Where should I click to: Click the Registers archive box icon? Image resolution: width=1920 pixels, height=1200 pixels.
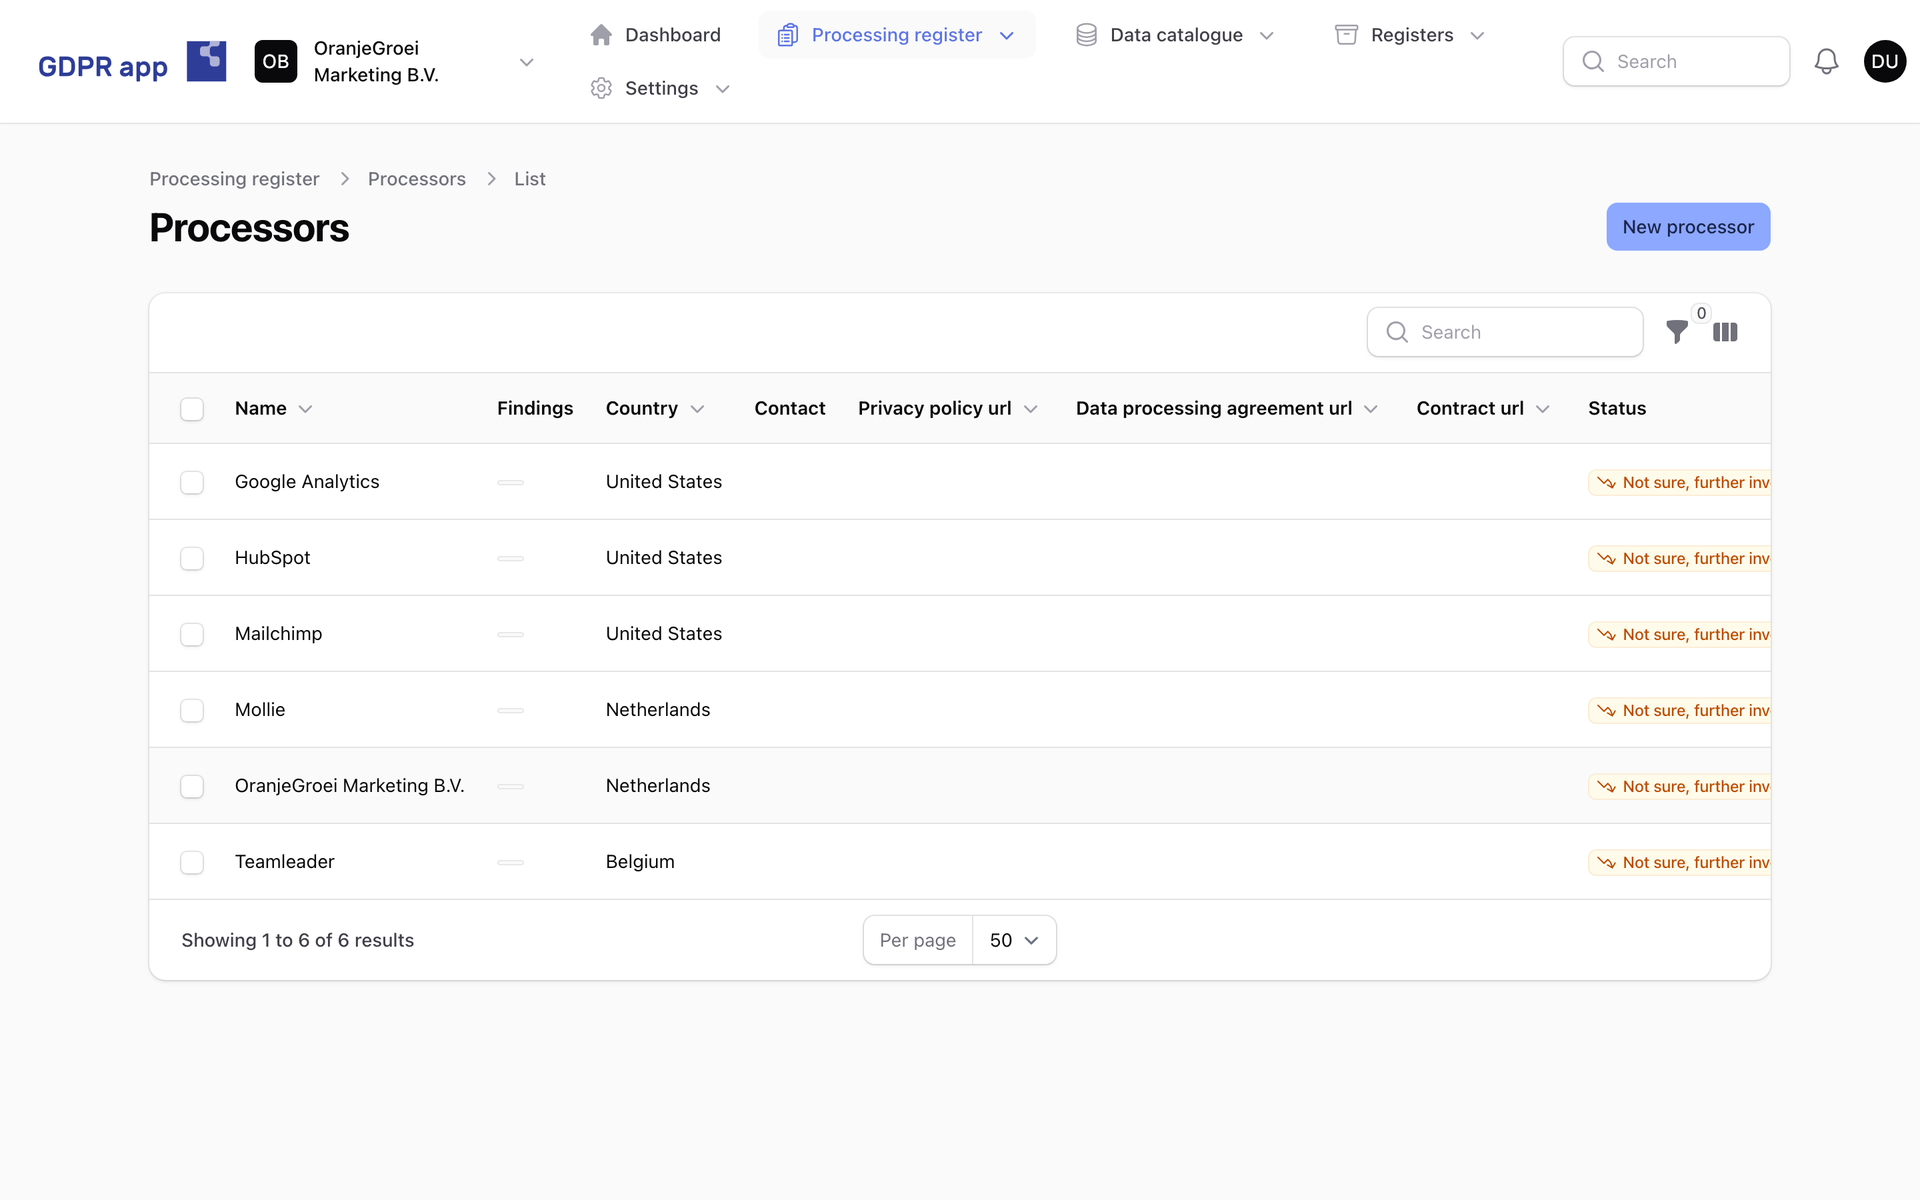[x=1347, y=35]
